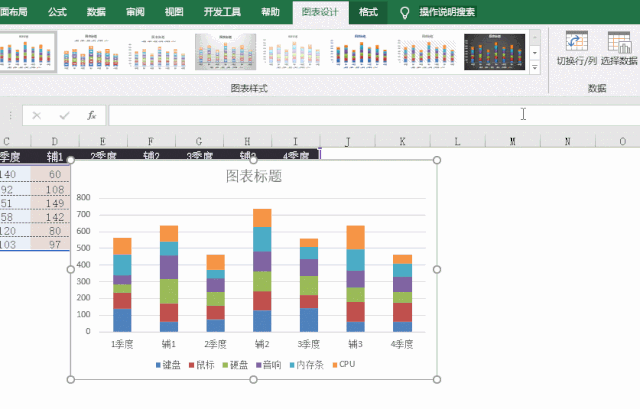Image resolution: width=640 pixels, height=409 pixels.
Task: Select column E header
Action: (103, 142)
